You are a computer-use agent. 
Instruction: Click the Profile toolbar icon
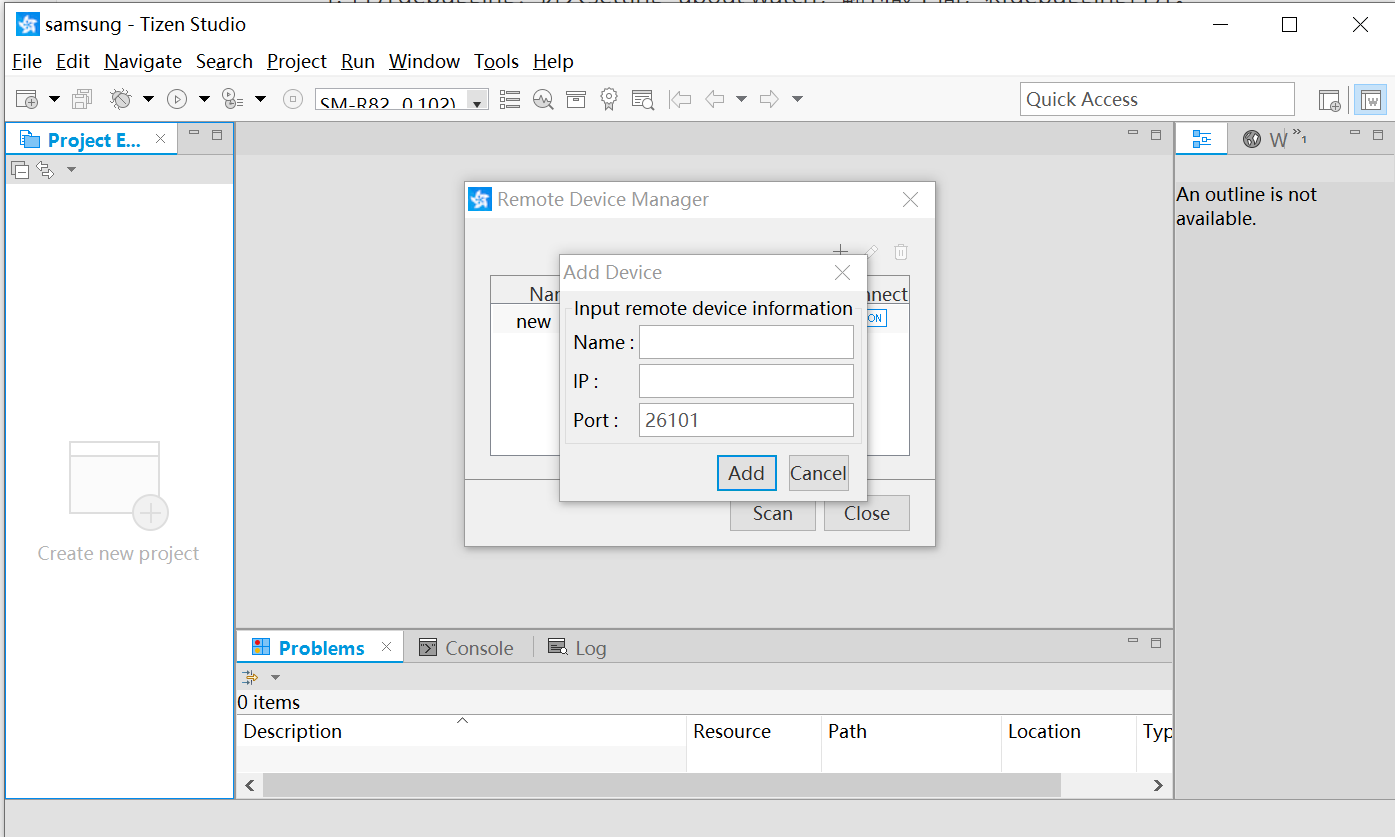232,99
